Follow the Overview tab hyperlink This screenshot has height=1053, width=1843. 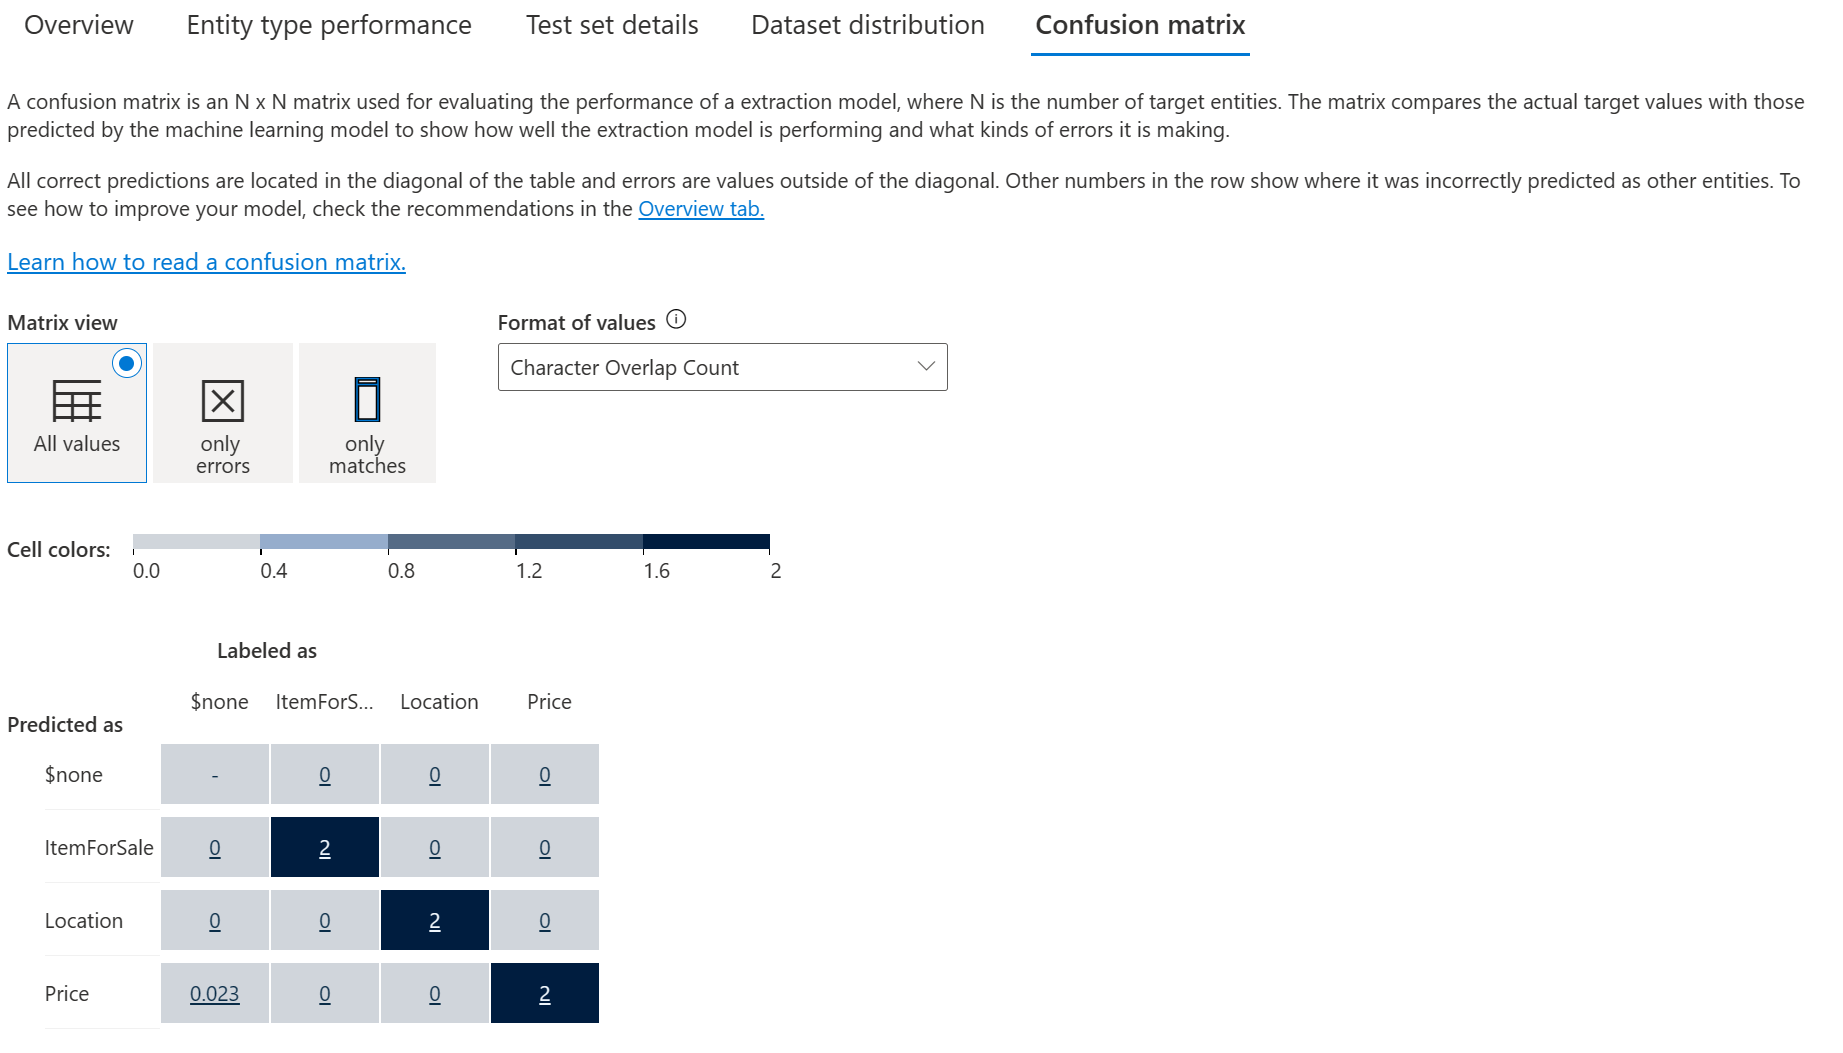coord(701,209)
